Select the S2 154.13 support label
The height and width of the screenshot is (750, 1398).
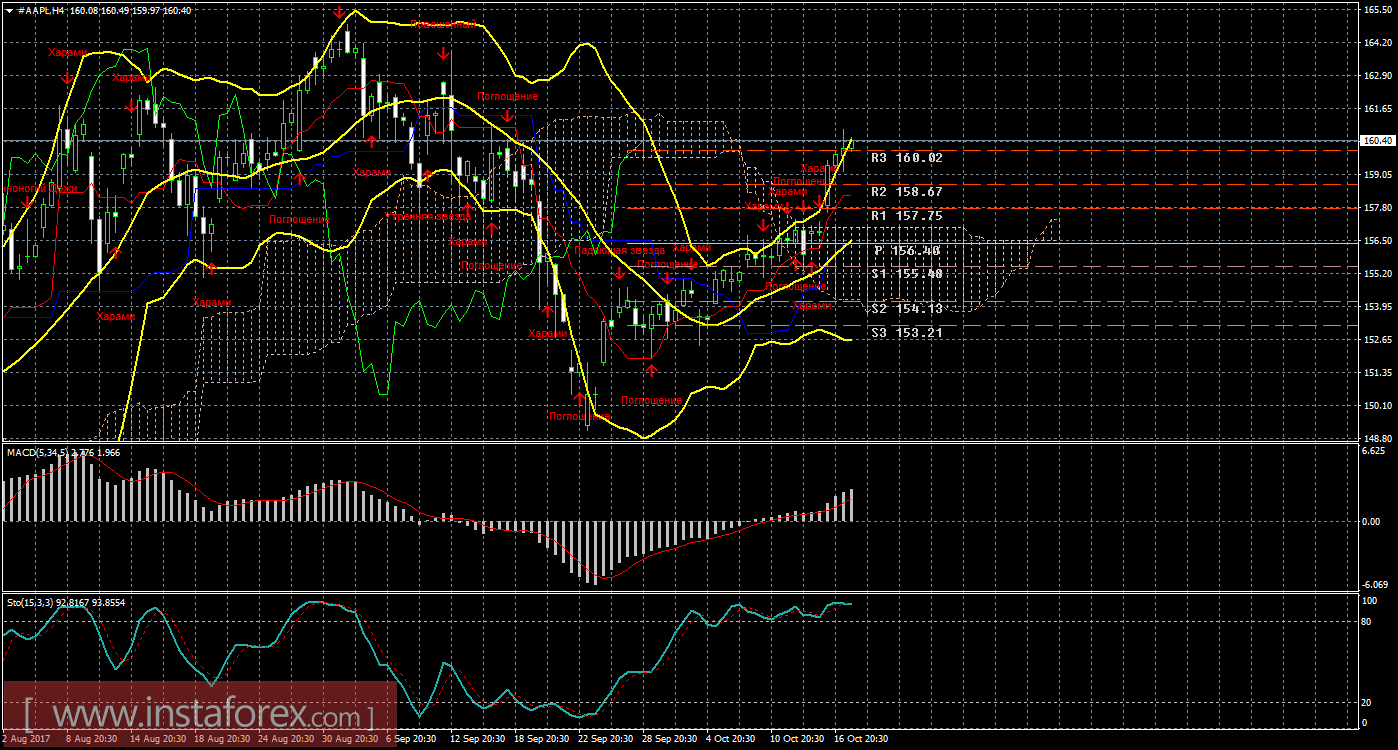(905, 309)
